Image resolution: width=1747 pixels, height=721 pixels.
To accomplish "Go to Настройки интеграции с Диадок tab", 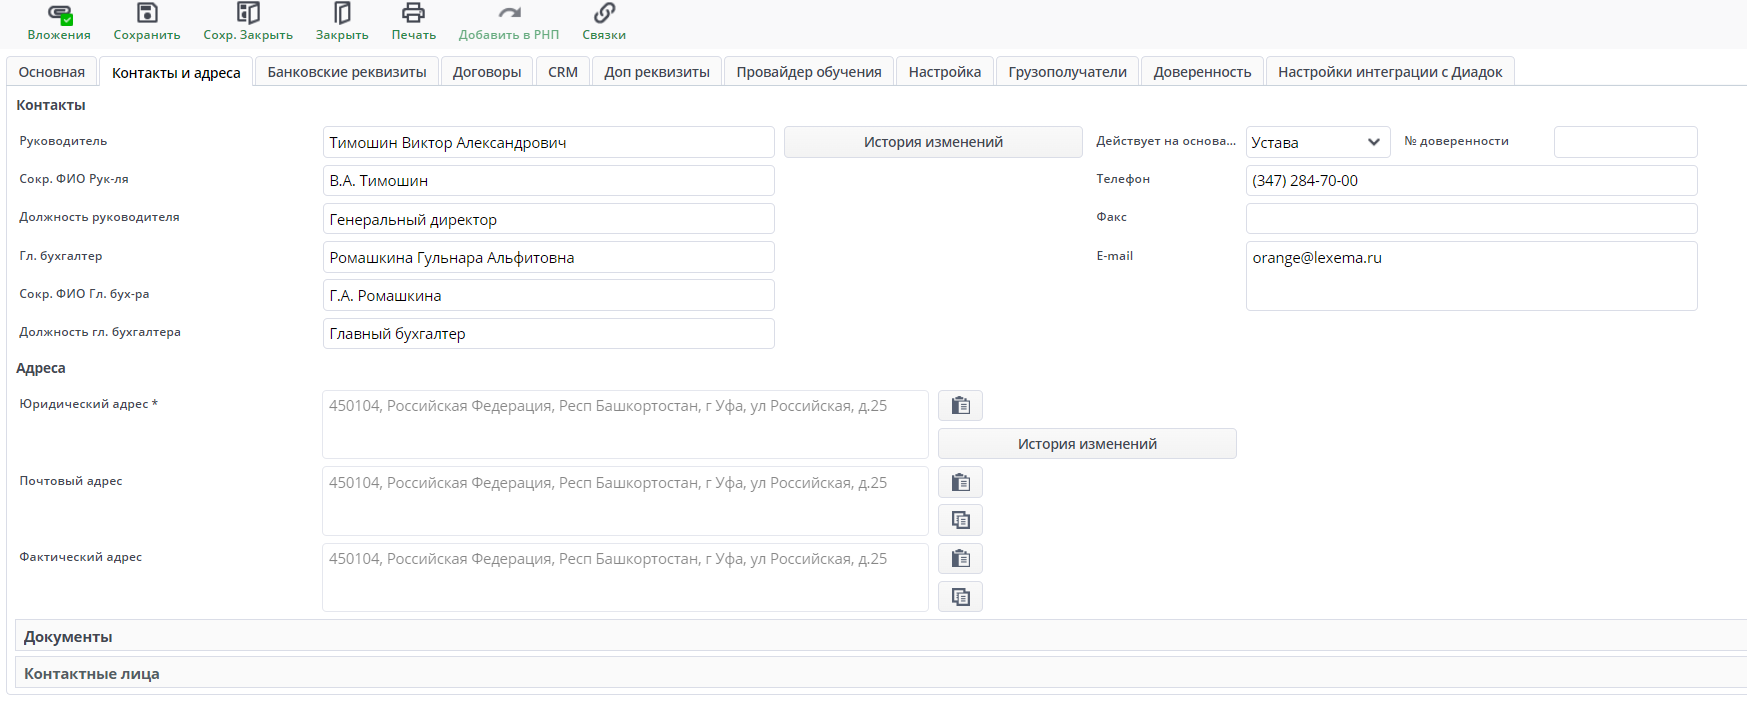I will tap(1390, 72).
